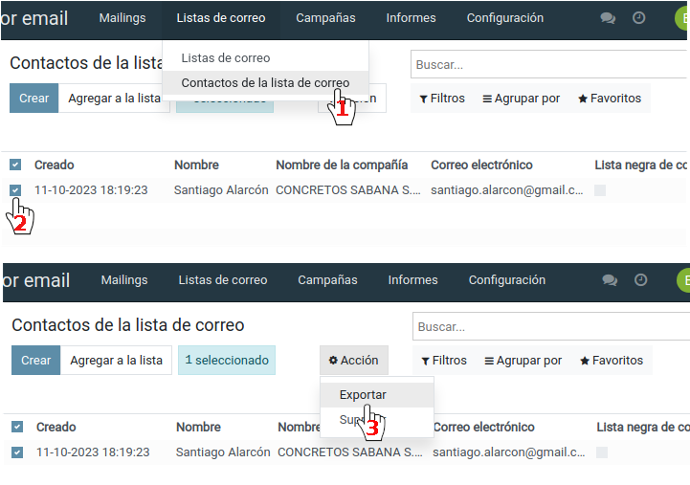Open the Agrupar por dropdown in the lower screenshot
This screenshot has height=485, width=690.
tap(523, 361)
